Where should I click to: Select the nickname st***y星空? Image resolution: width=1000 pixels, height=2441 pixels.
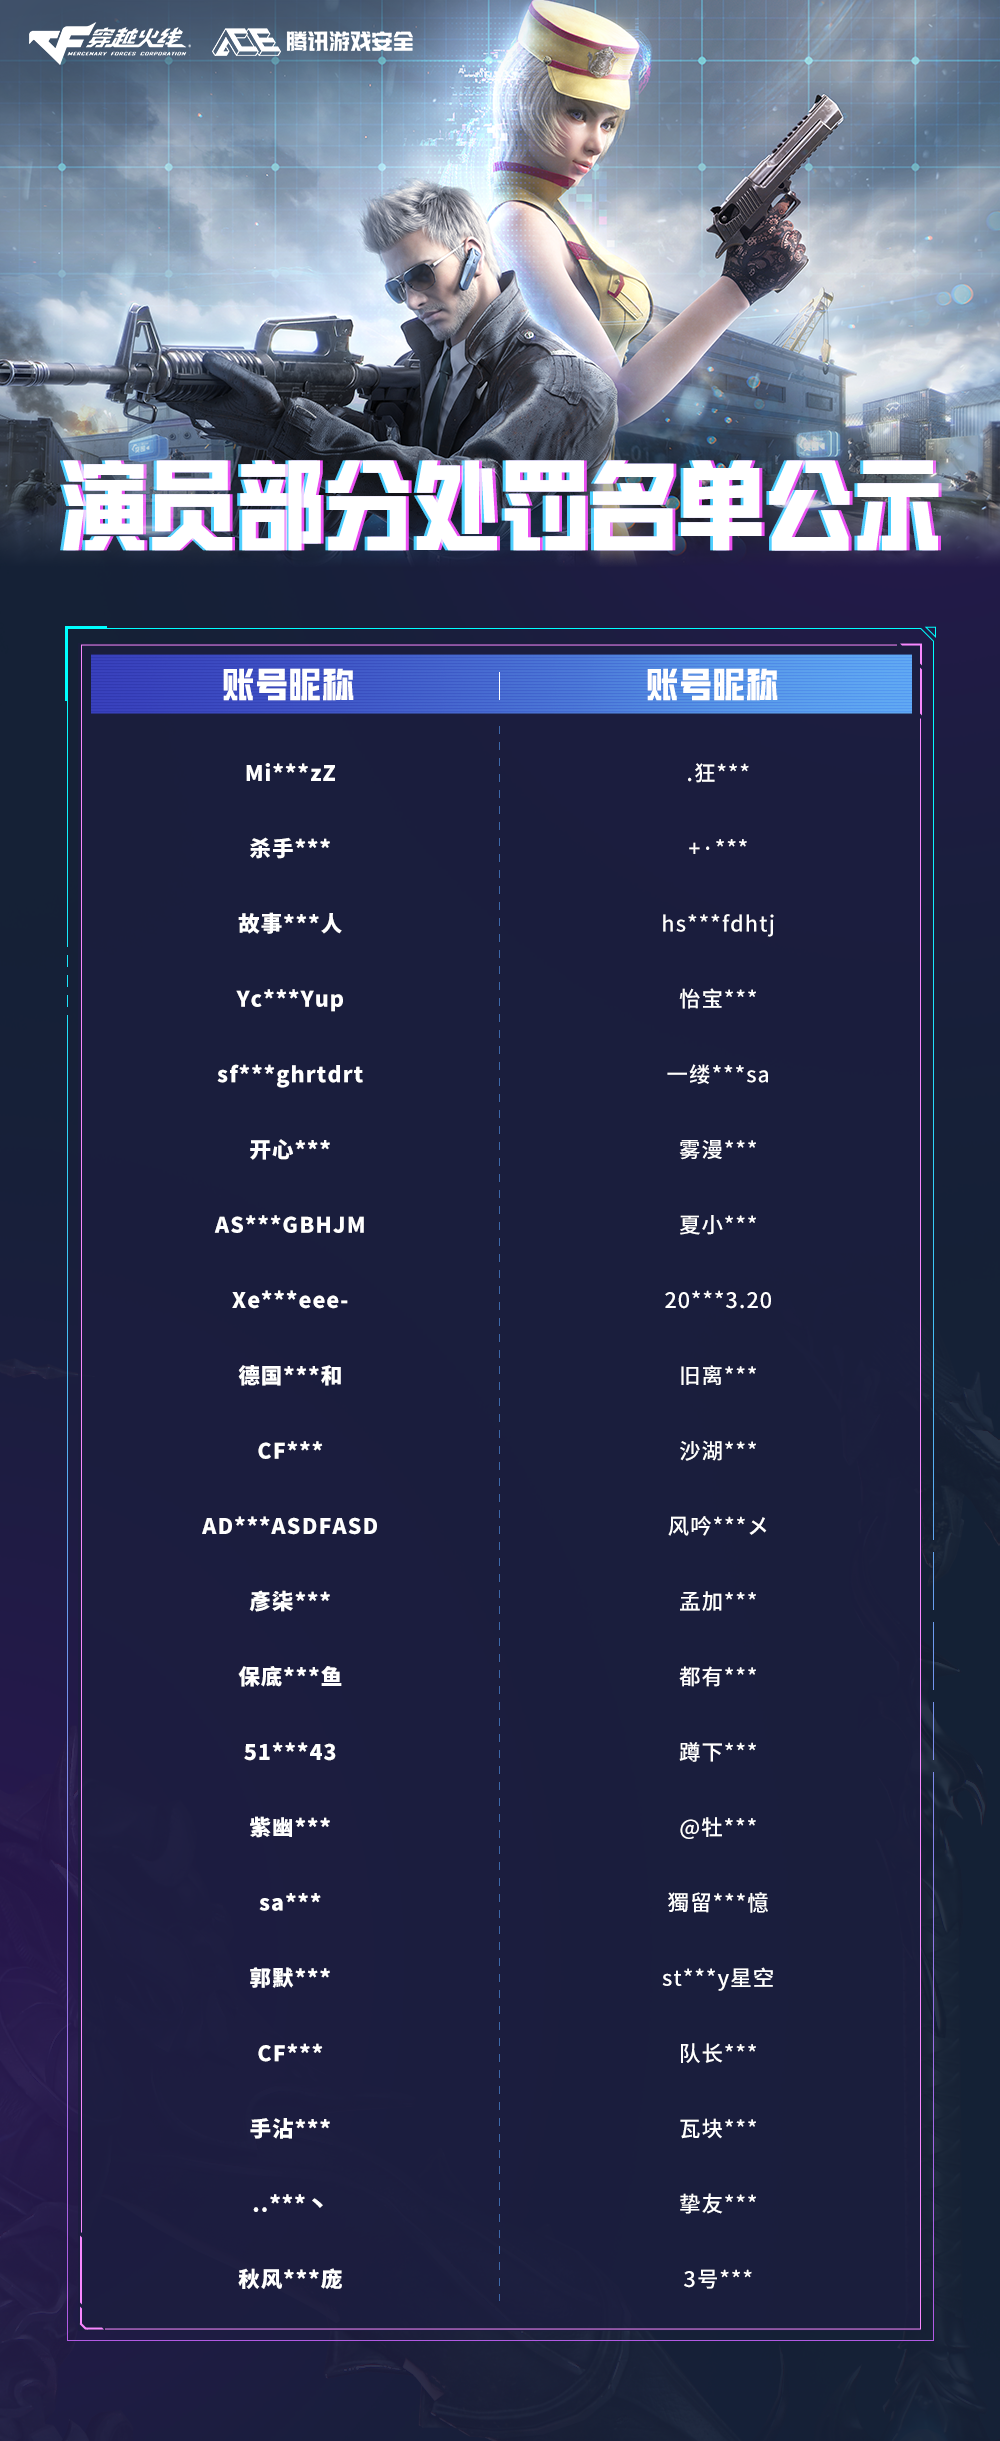pyautogui.click(x=718, y=1978)
